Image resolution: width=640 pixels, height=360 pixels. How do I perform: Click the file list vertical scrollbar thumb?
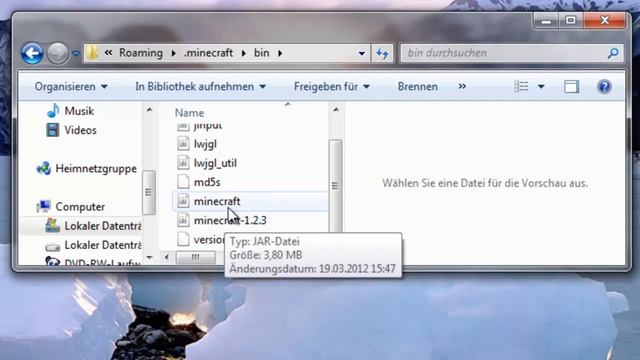pyautogui.click(x=335, y=186)
